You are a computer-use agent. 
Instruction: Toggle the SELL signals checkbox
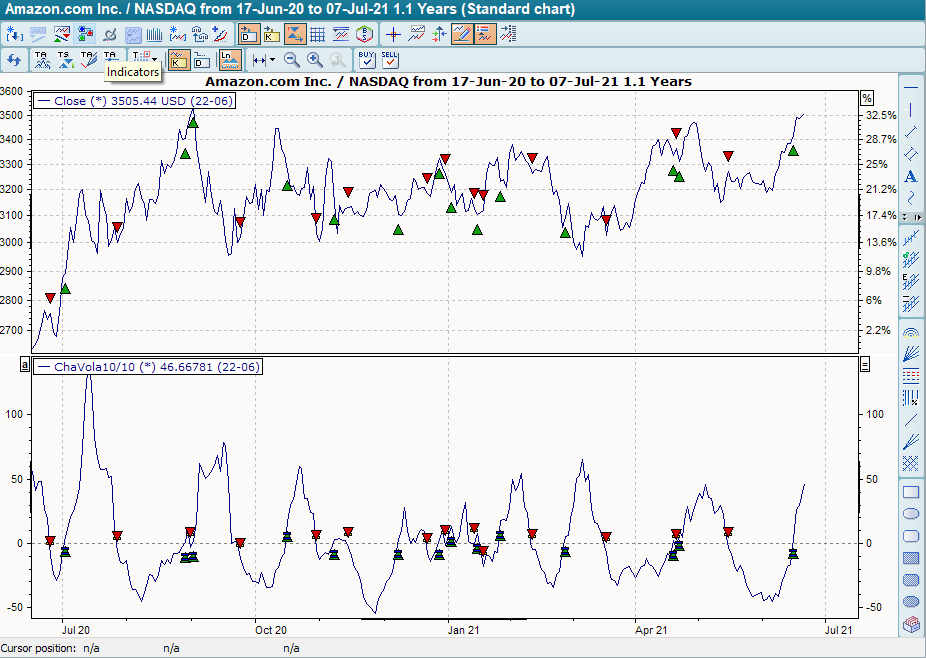pyautogui.click(x=390, y=60)
